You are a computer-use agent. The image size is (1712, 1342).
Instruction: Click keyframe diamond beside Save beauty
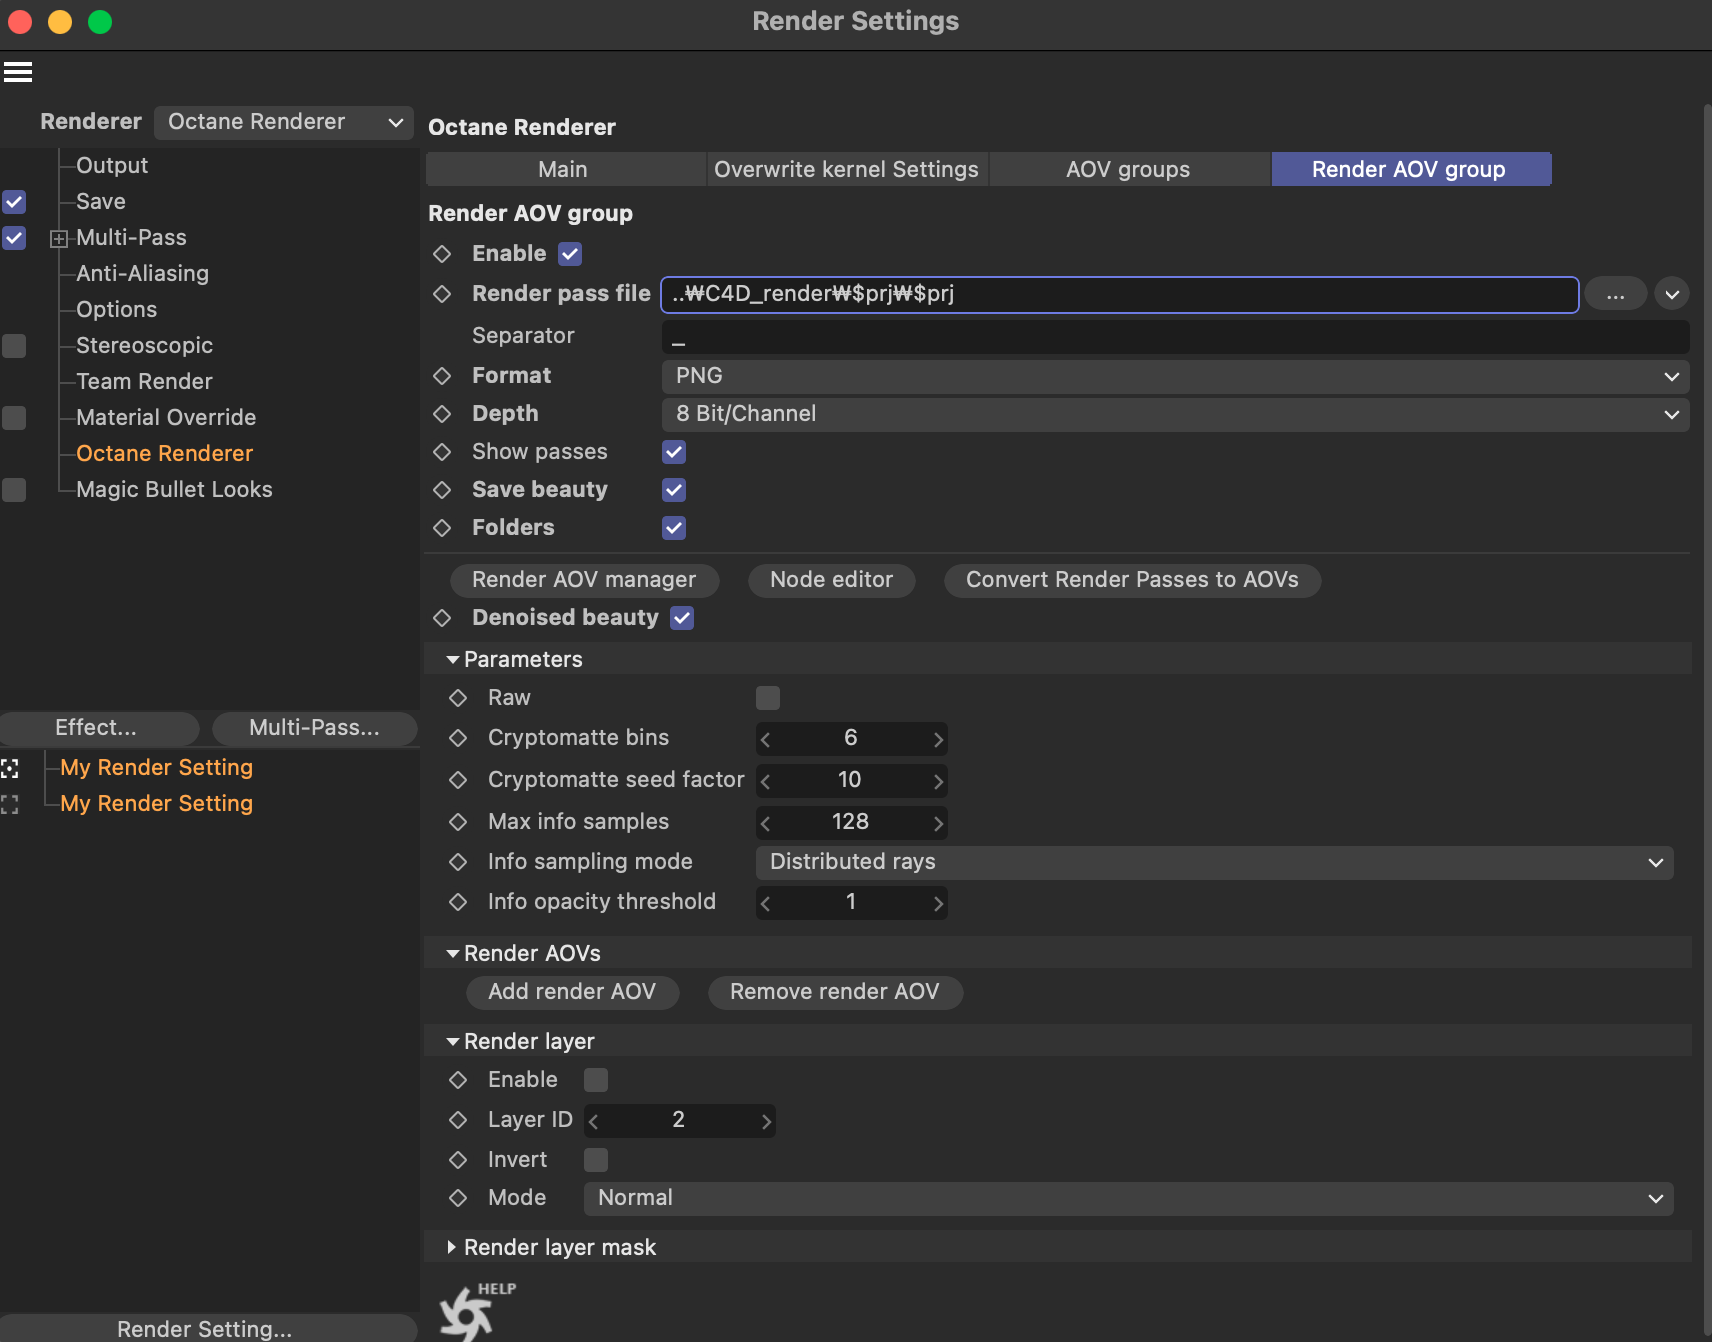tap(442, 490)
